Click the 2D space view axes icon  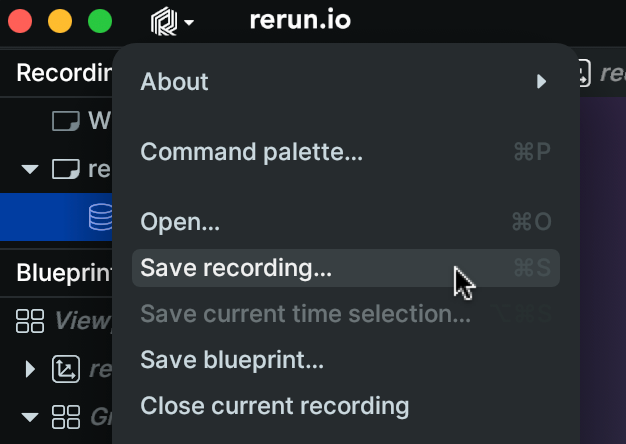click(66, 369)
